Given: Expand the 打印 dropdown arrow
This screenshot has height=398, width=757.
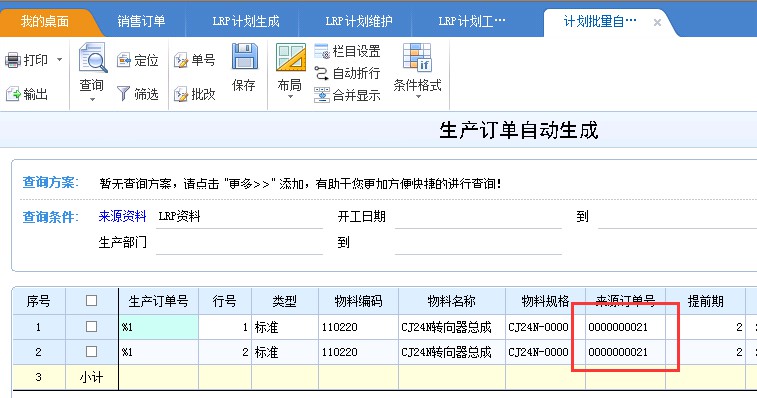Looking at the screenshot, I should [59, 60].
